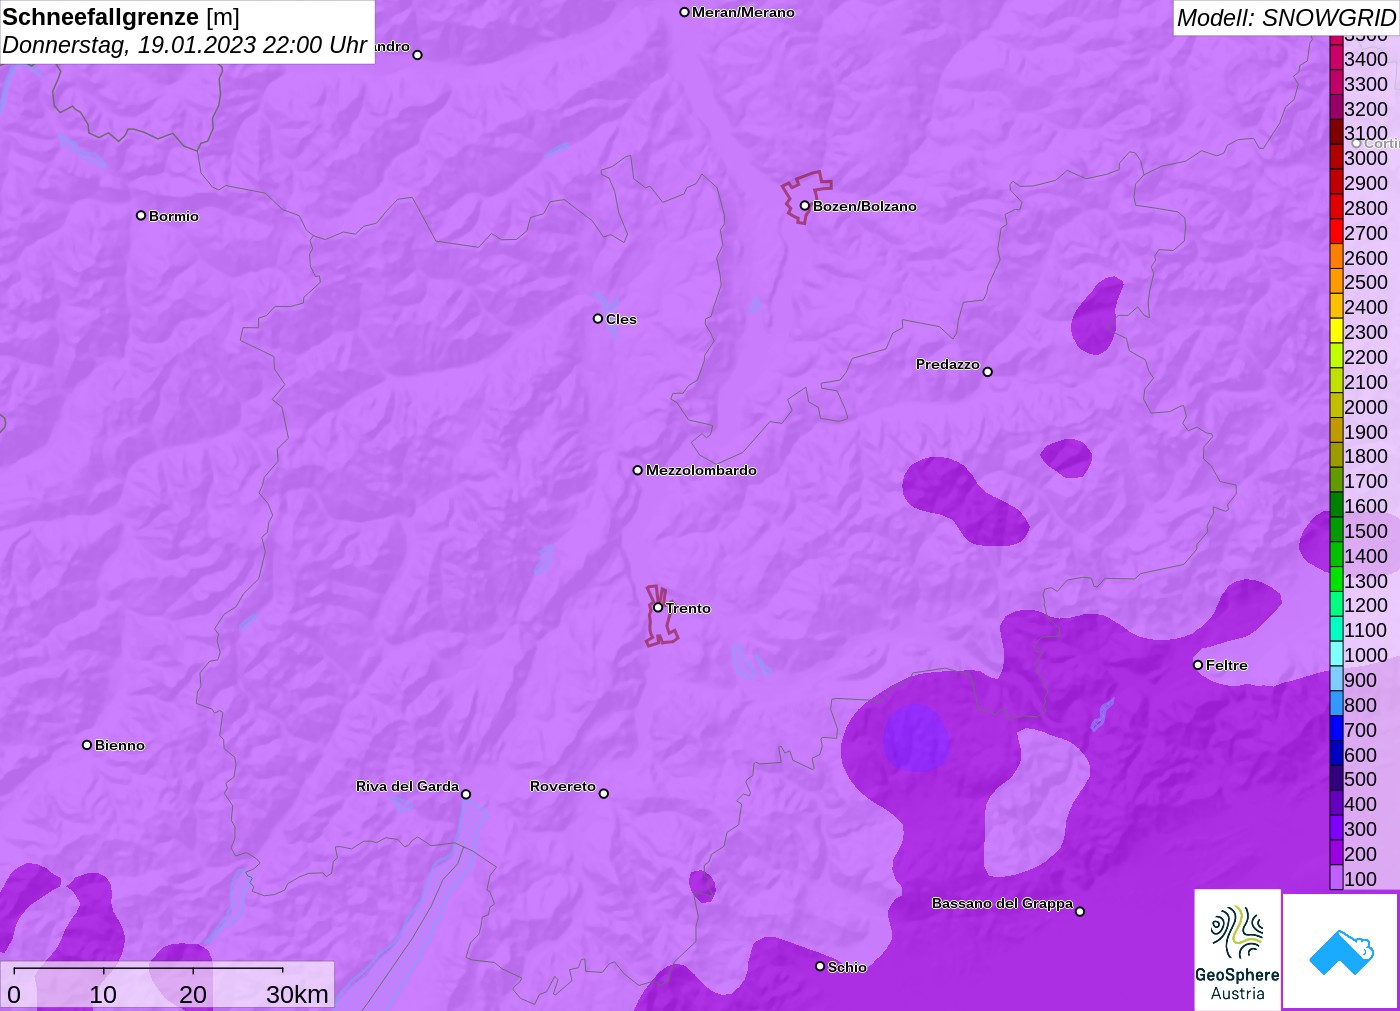Click legend value 1700
The height and width of the screenshot is (1011, 1400).
[x=1366, y=481]
